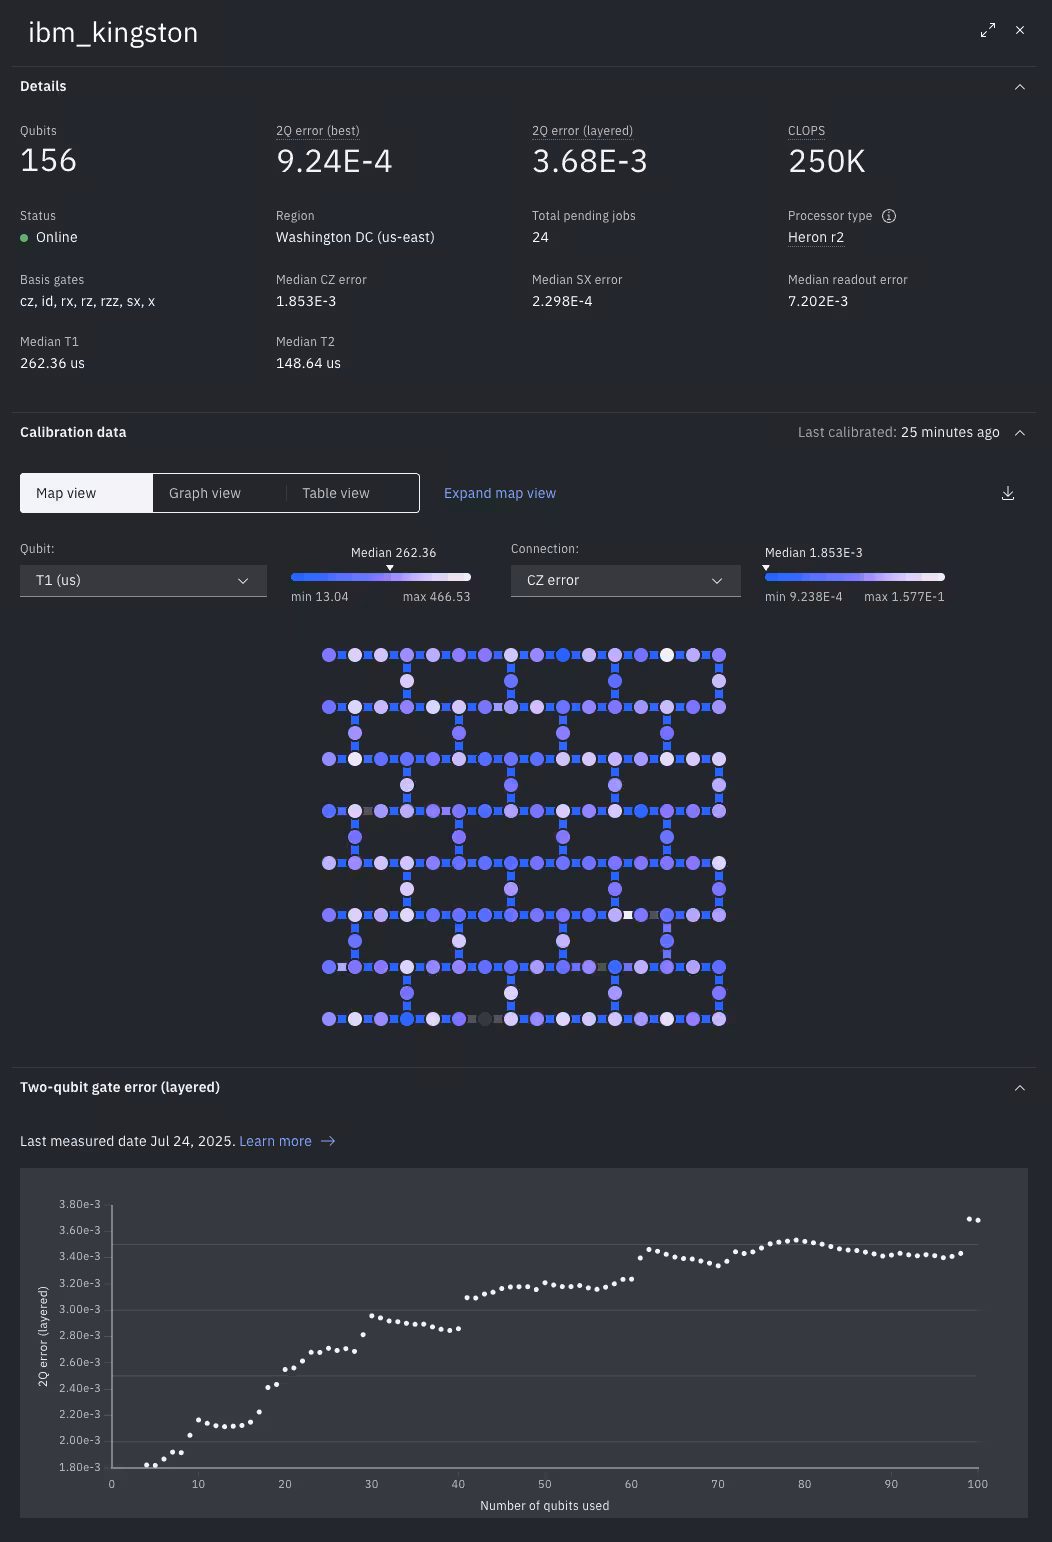Viewport: 1052px width, 1542px height.
Task: Select the basis gates list cz, id, rx
Action: (87, 302)
